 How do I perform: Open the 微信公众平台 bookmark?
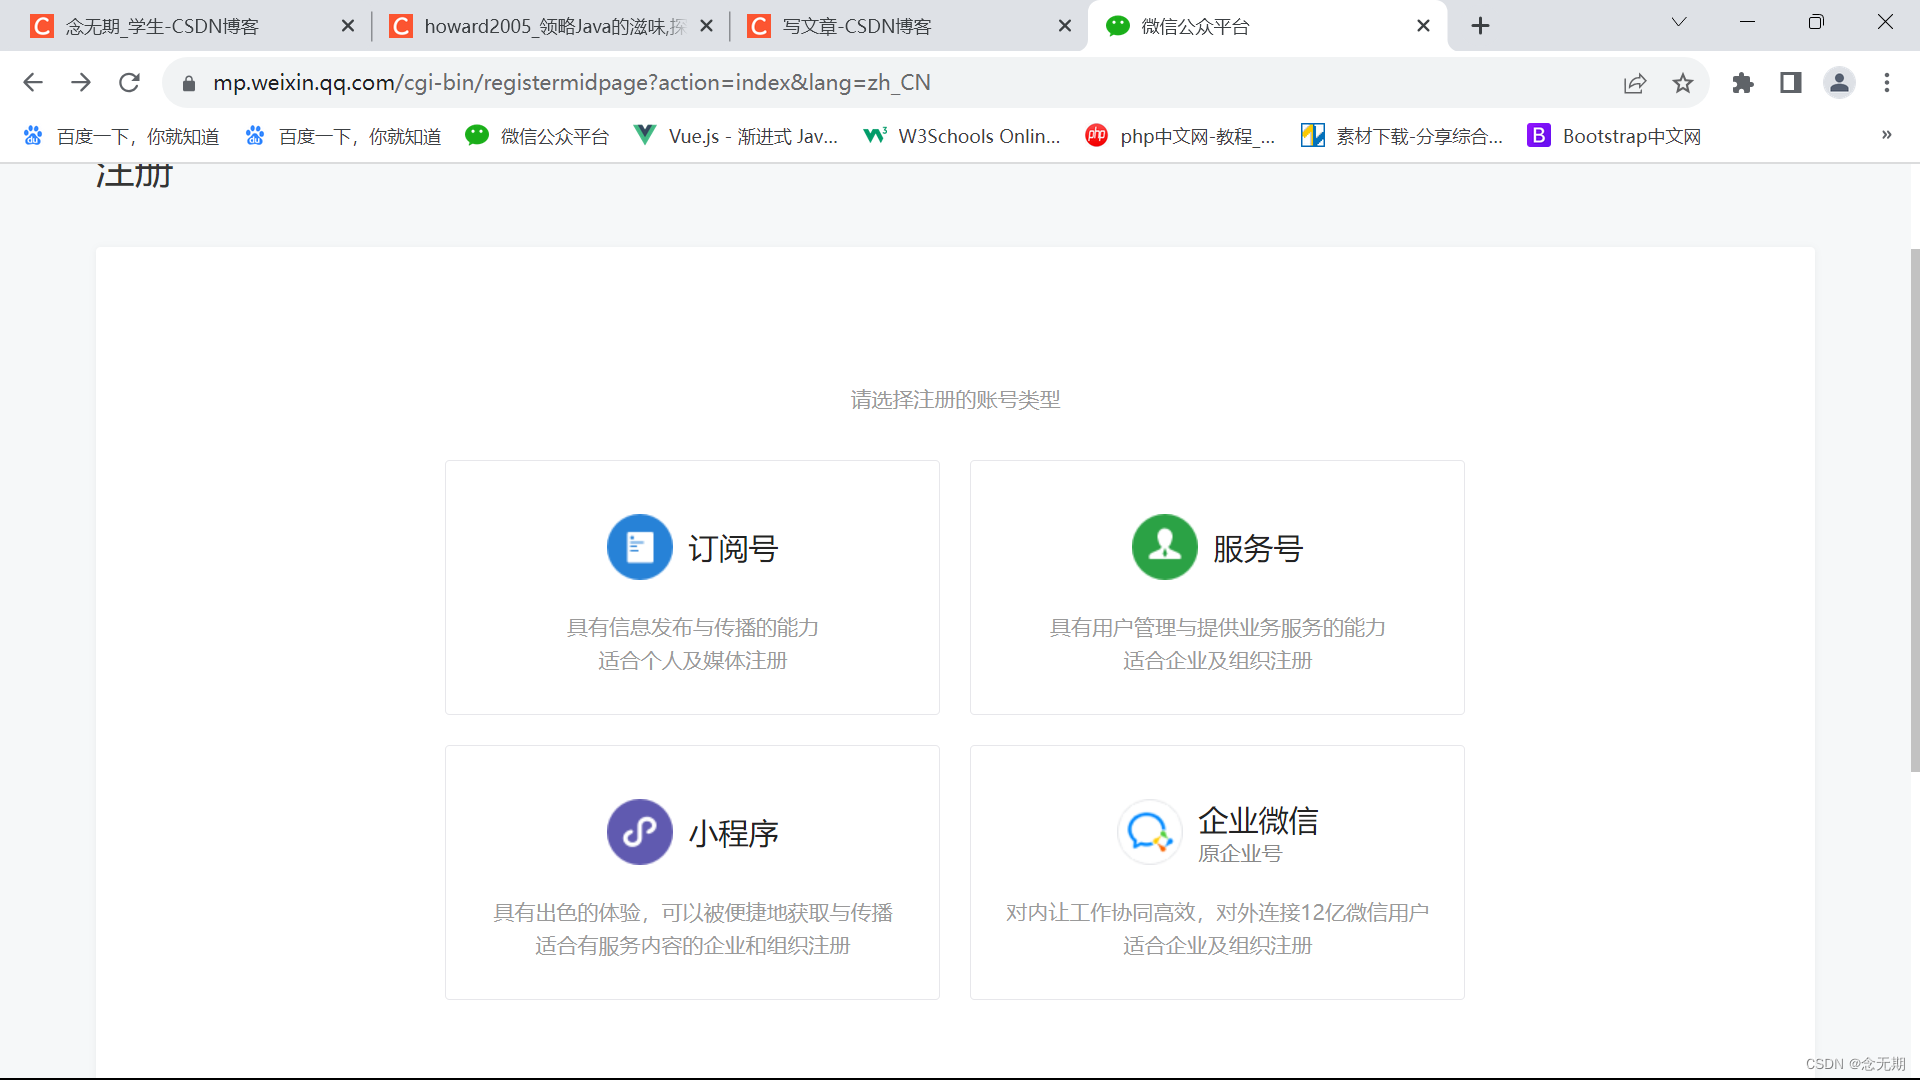click(538, 136)
